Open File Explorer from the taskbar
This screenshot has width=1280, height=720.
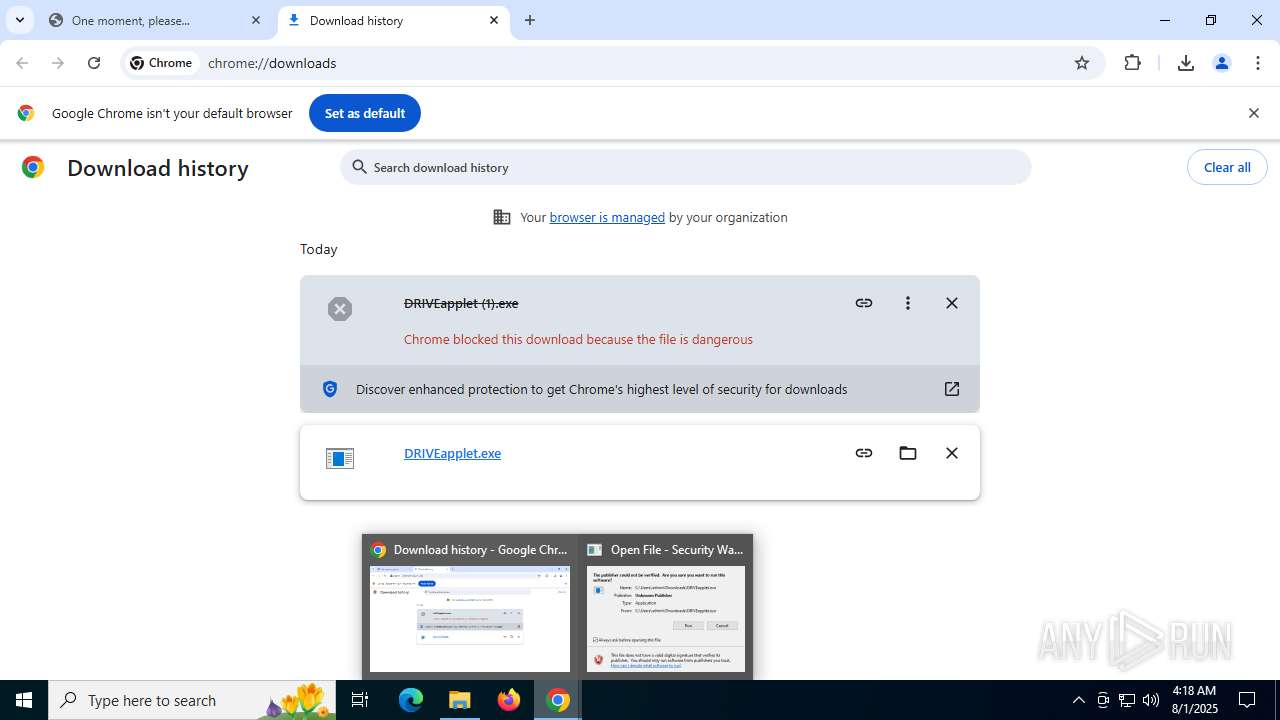(x=460, y=700)
